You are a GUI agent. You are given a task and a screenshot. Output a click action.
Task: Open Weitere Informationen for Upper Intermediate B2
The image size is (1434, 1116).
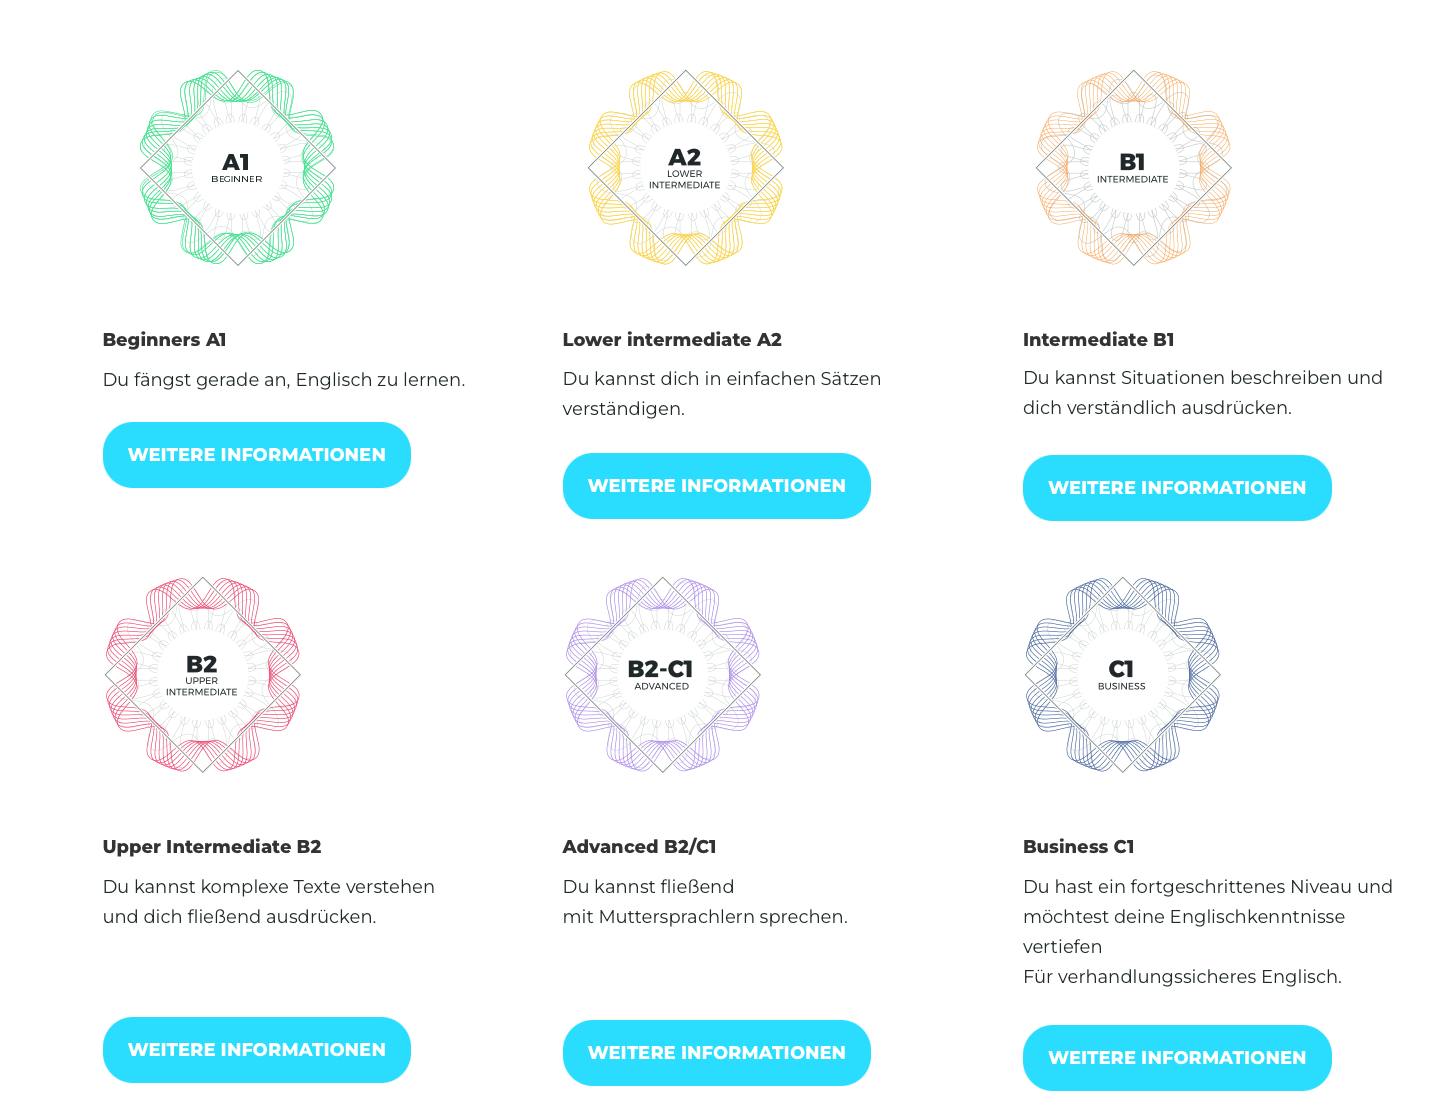(x=257, y=1050)
